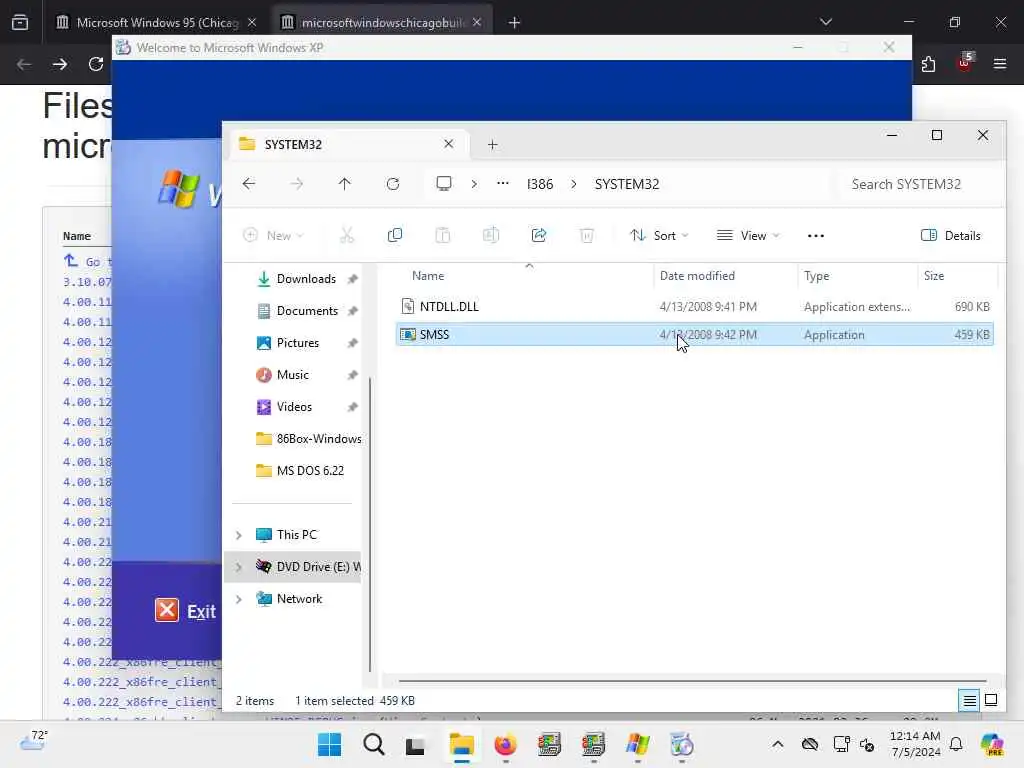The width and height of the screenshot is (1024, 768).
Task: Sort by Date modified column header
Action: pyautogui.click(x=697, y=276)
